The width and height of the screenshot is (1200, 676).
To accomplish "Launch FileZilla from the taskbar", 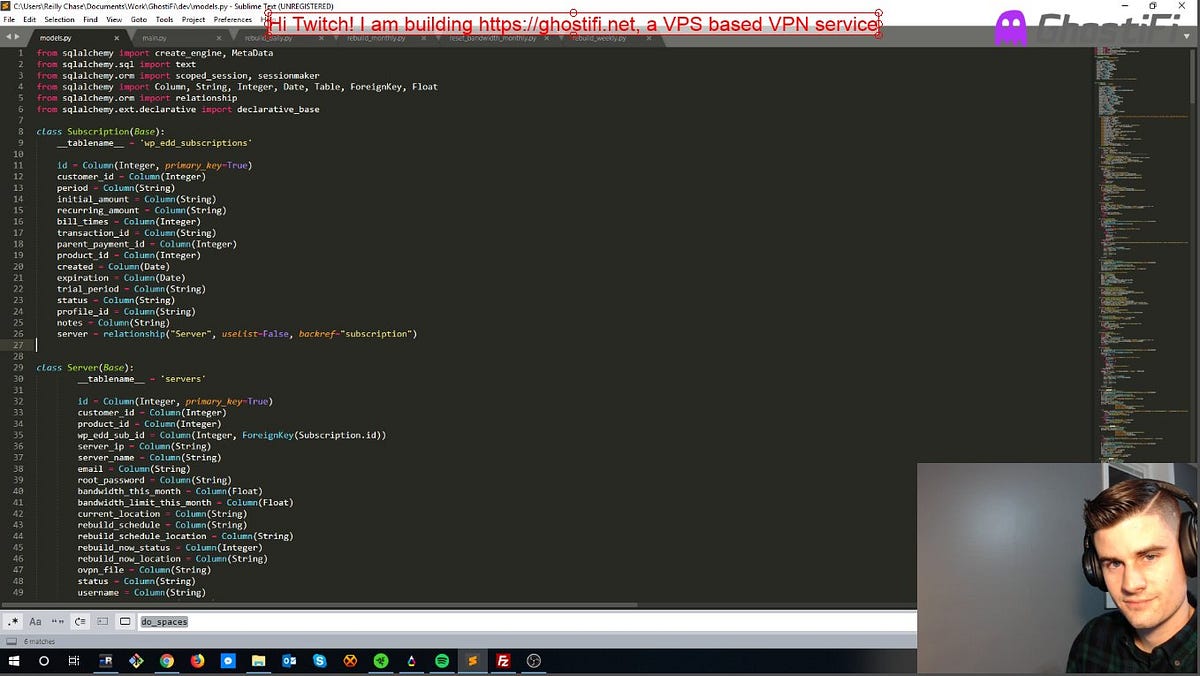I will pos(503,661).
